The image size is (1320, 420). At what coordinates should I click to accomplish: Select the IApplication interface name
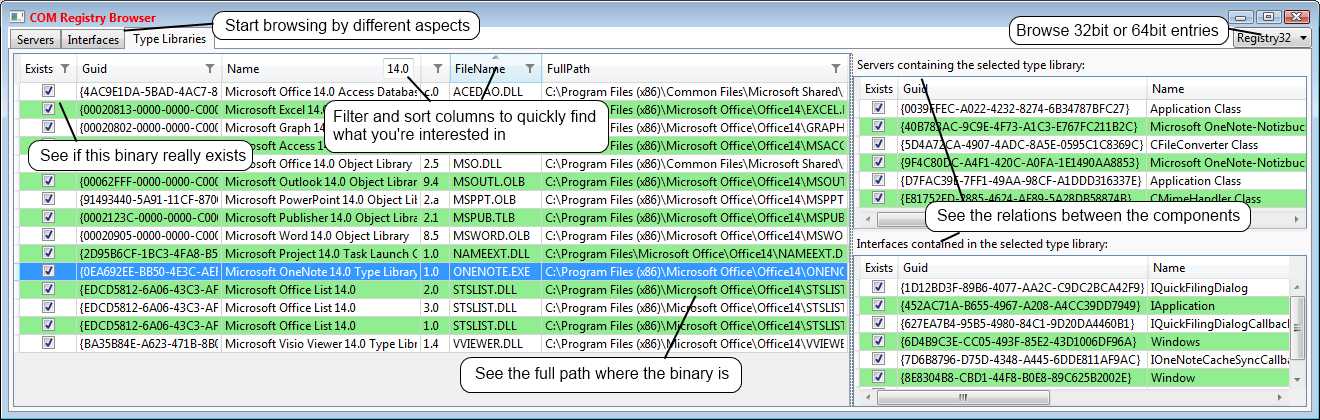point(1184,305)
